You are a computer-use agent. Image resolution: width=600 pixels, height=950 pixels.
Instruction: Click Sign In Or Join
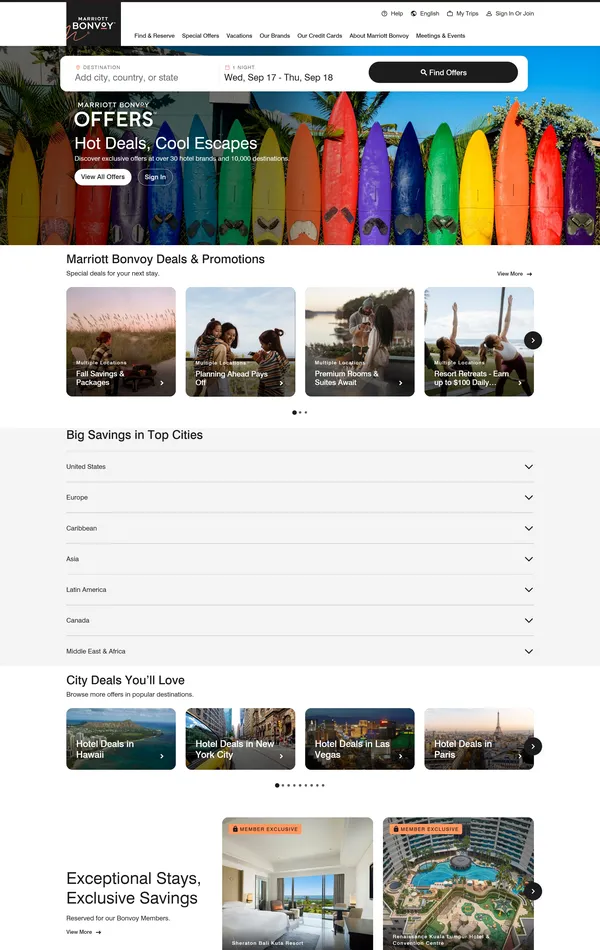coord(510,14)
